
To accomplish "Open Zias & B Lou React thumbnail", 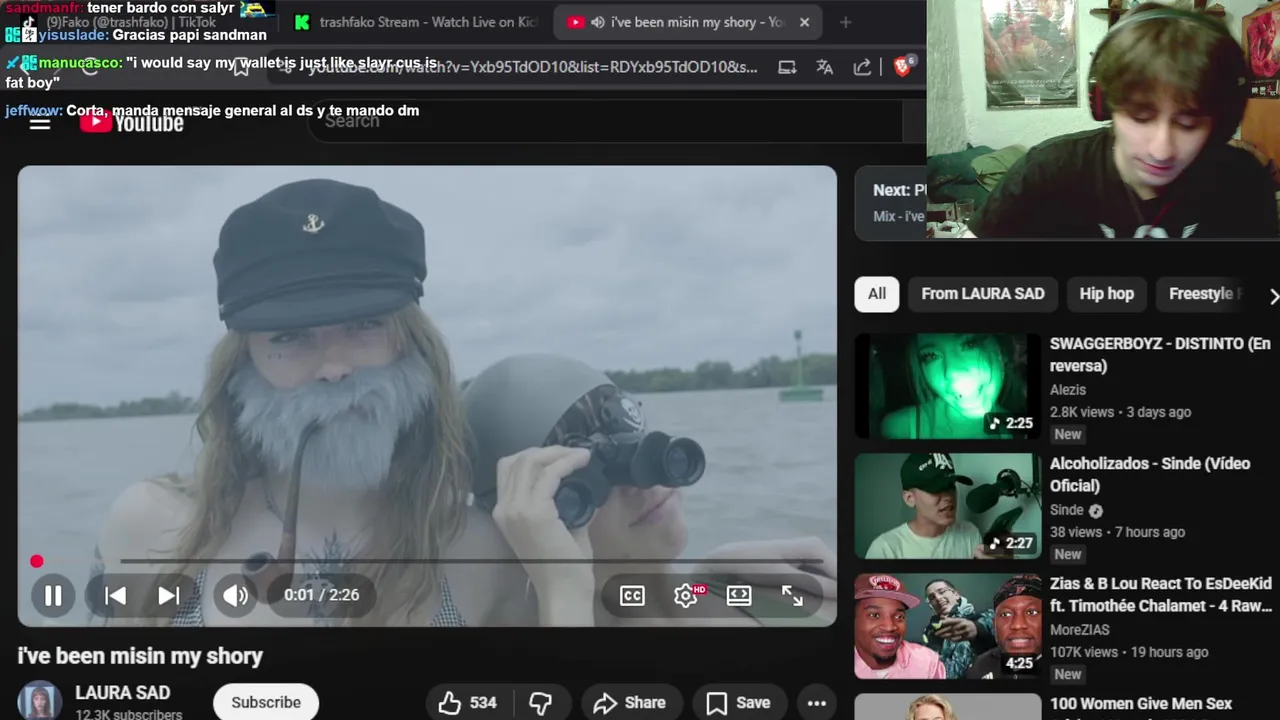I will [948, 627].
